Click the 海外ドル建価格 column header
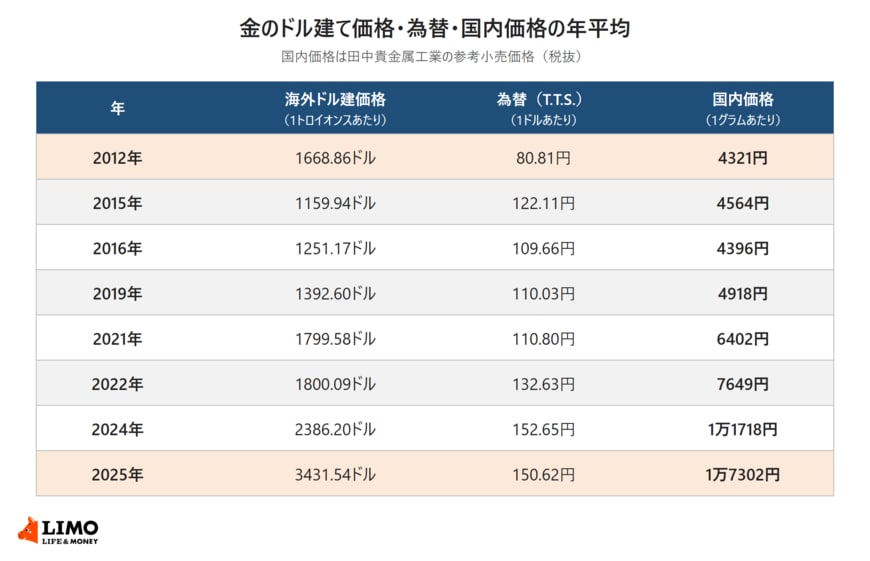Image resolution: width=870 pixels, height=561 pixels. [x=335, y=109]
